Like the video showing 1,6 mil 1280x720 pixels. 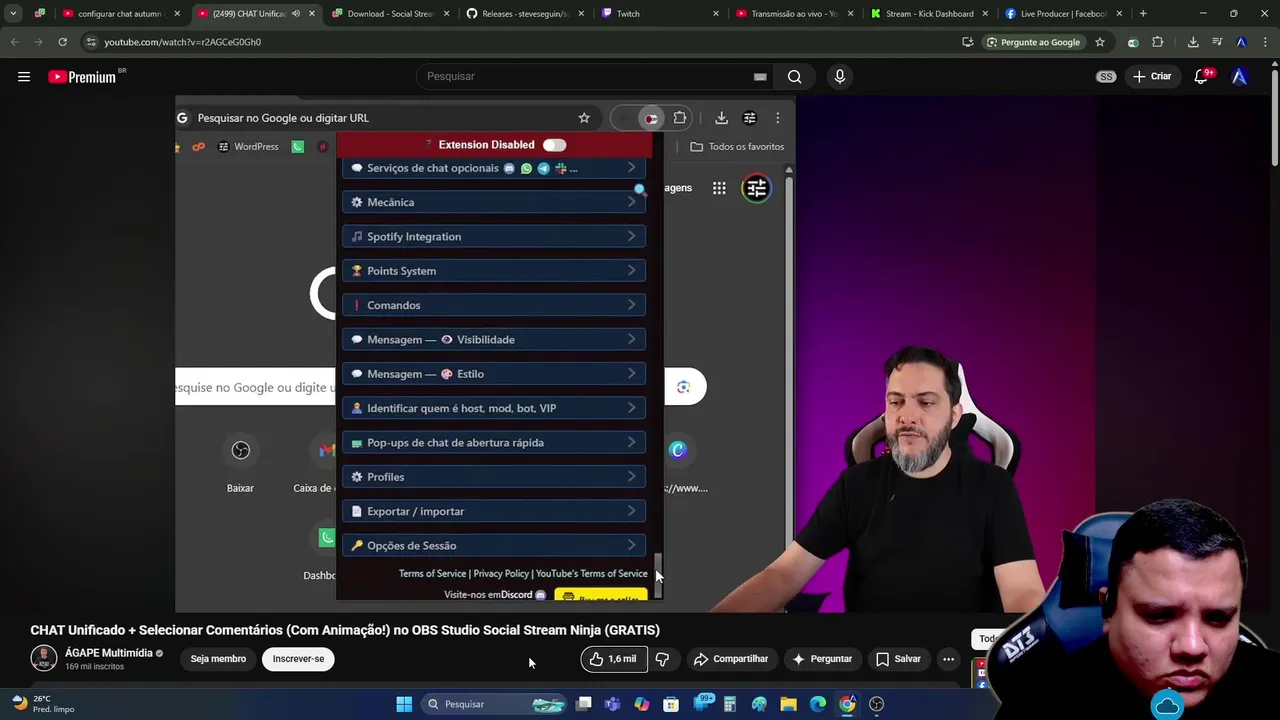[x=613, y=659]
